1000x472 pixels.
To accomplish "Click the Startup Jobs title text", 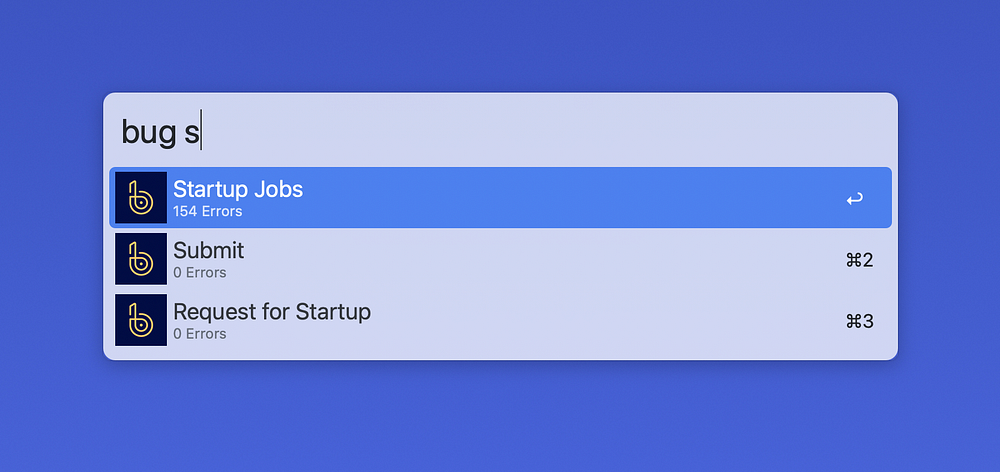I will (x=238, y=189).
